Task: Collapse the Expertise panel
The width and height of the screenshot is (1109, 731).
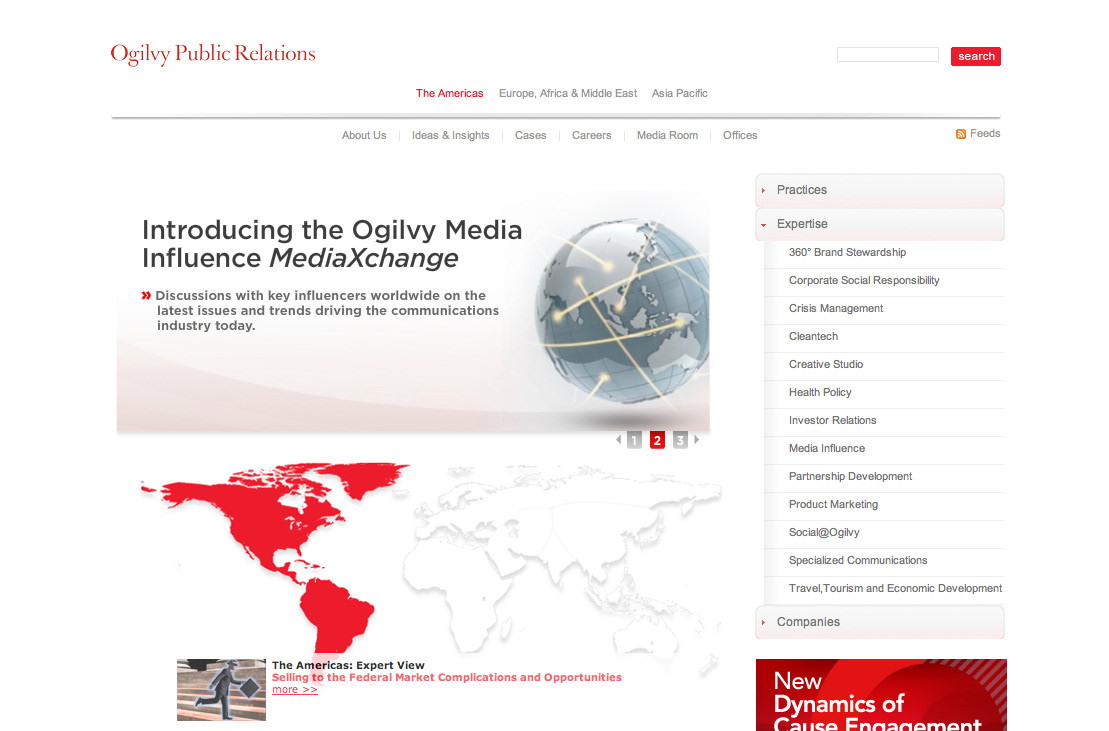Action: (880, 224)
